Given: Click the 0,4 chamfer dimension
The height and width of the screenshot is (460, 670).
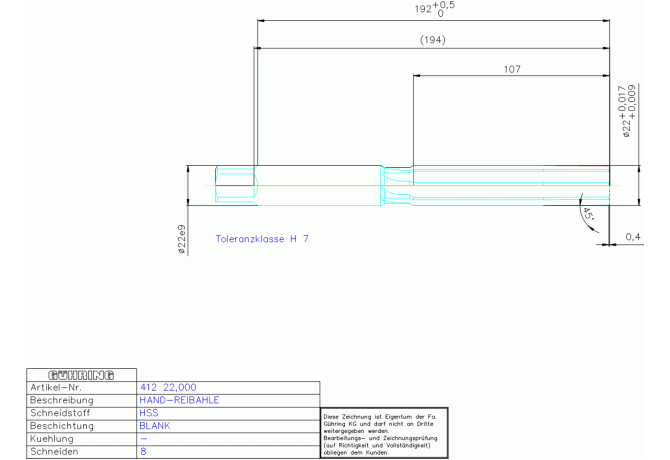Looking at the screenshot, I should [x=633, y=237].
